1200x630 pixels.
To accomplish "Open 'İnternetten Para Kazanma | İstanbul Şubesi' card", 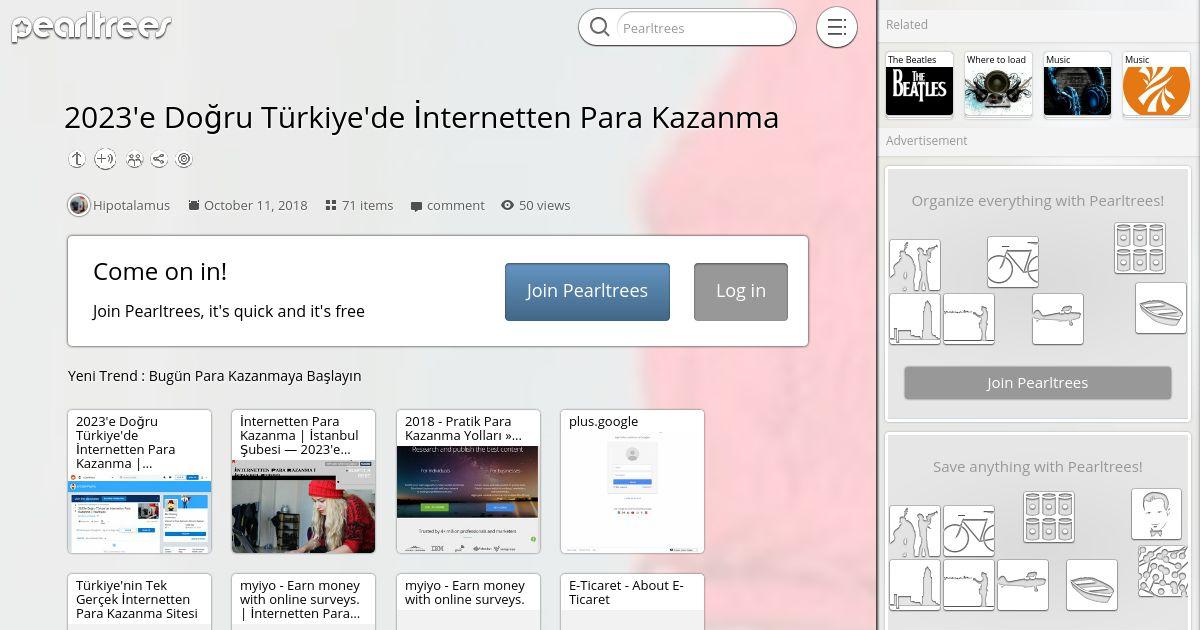I will point(303,481).
